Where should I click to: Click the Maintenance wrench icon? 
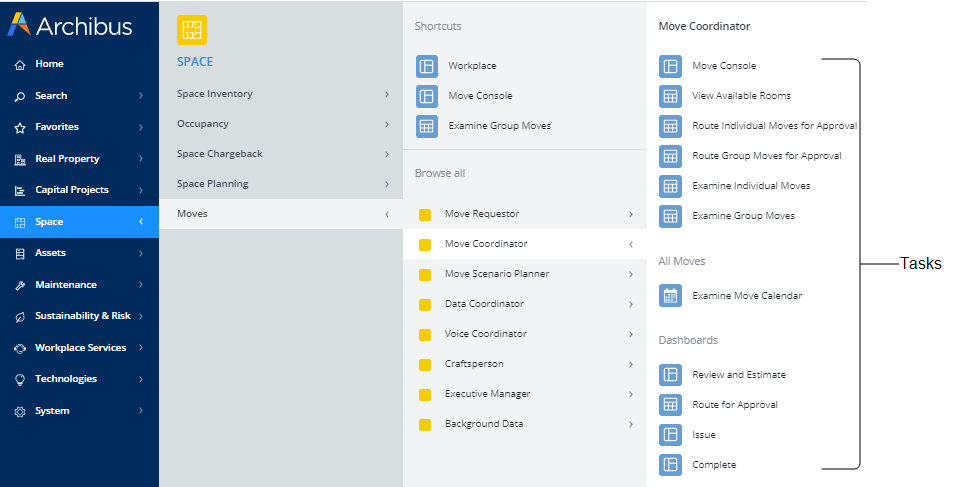[20, 286]
